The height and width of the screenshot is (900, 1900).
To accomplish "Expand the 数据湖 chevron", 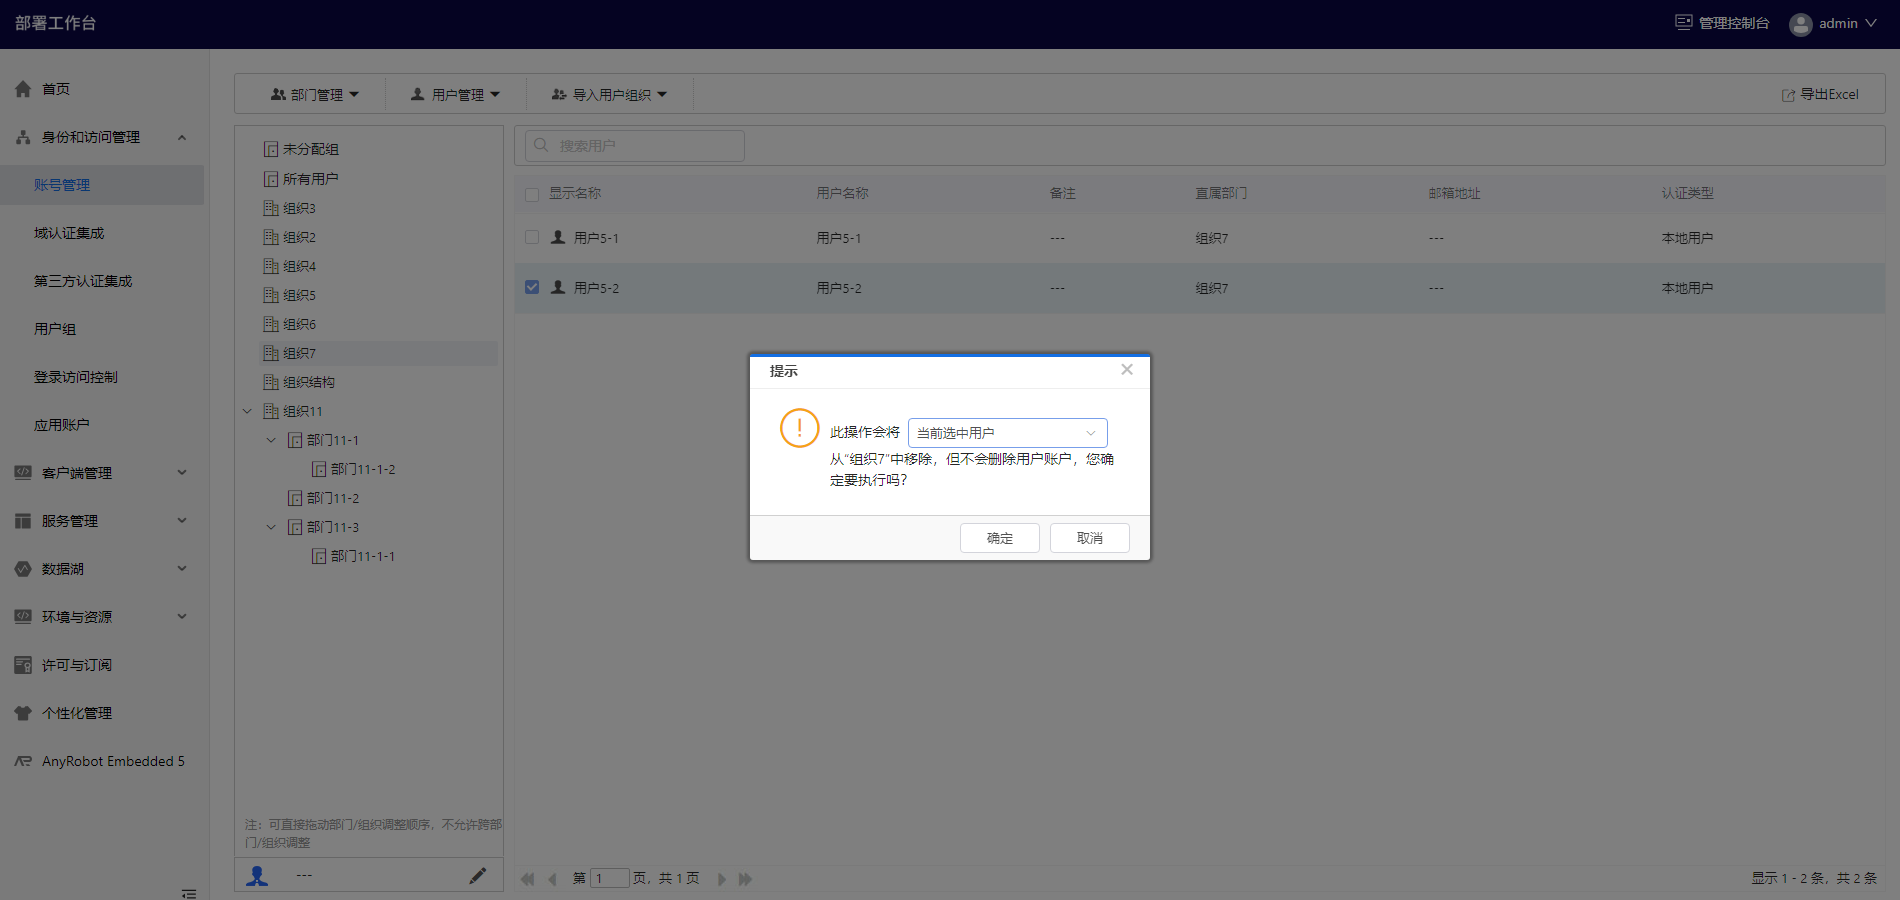I will click(x=182, y=569).
